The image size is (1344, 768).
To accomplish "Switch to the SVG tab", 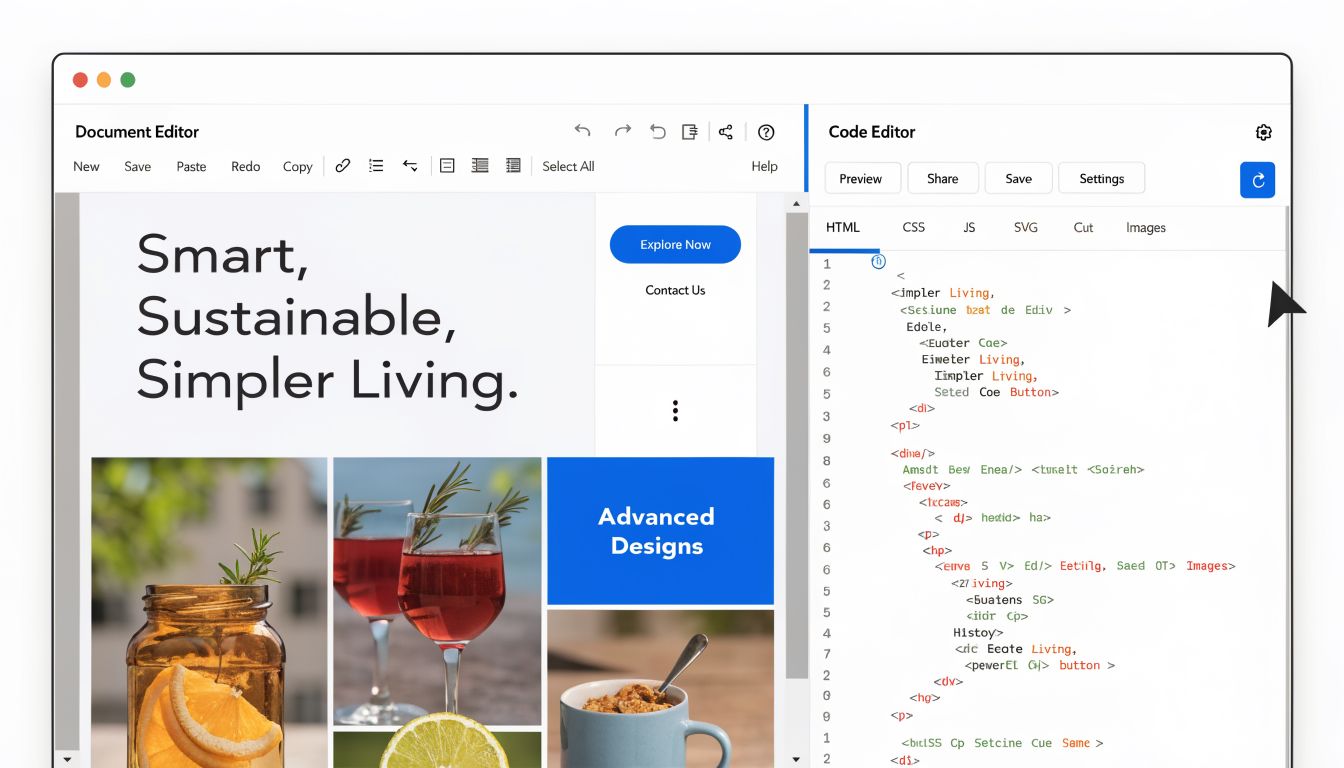I will pos(1025,228).
